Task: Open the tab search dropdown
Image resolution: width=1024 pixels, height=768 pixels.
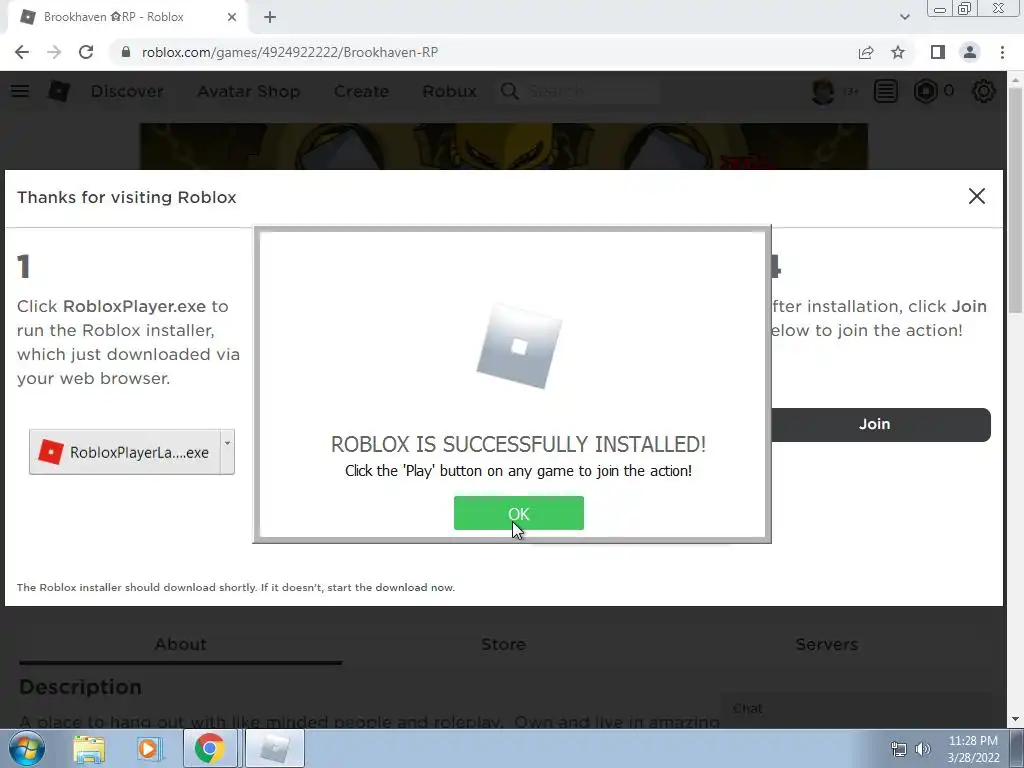Action: click(x=904, y=17)
